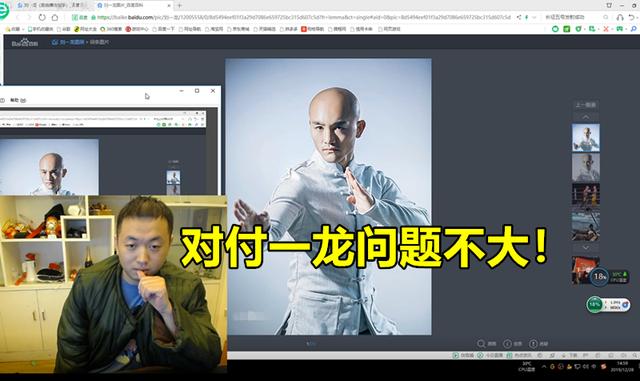
Task: Click the taskbar clock showing 14:59
Action: pyautogui.click(x=622, y=366)
